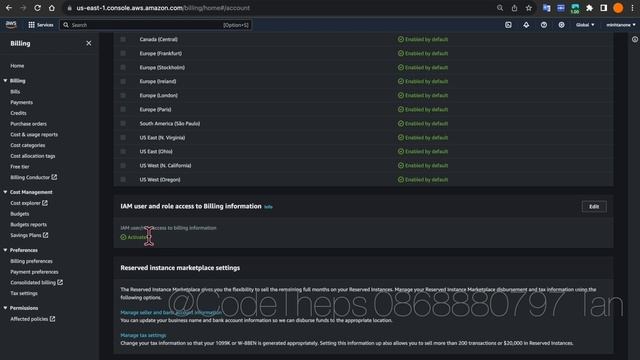Screen dimensions: 640x360
Task: Select the US West (Oregon) checkbox
Action: [x=123, y=180]
